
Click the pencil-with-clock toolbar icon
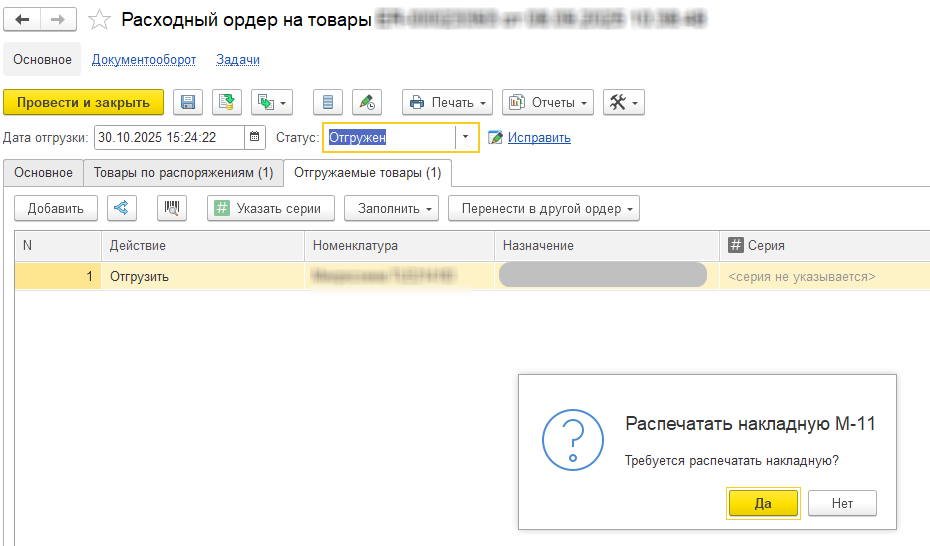point(367,102)
